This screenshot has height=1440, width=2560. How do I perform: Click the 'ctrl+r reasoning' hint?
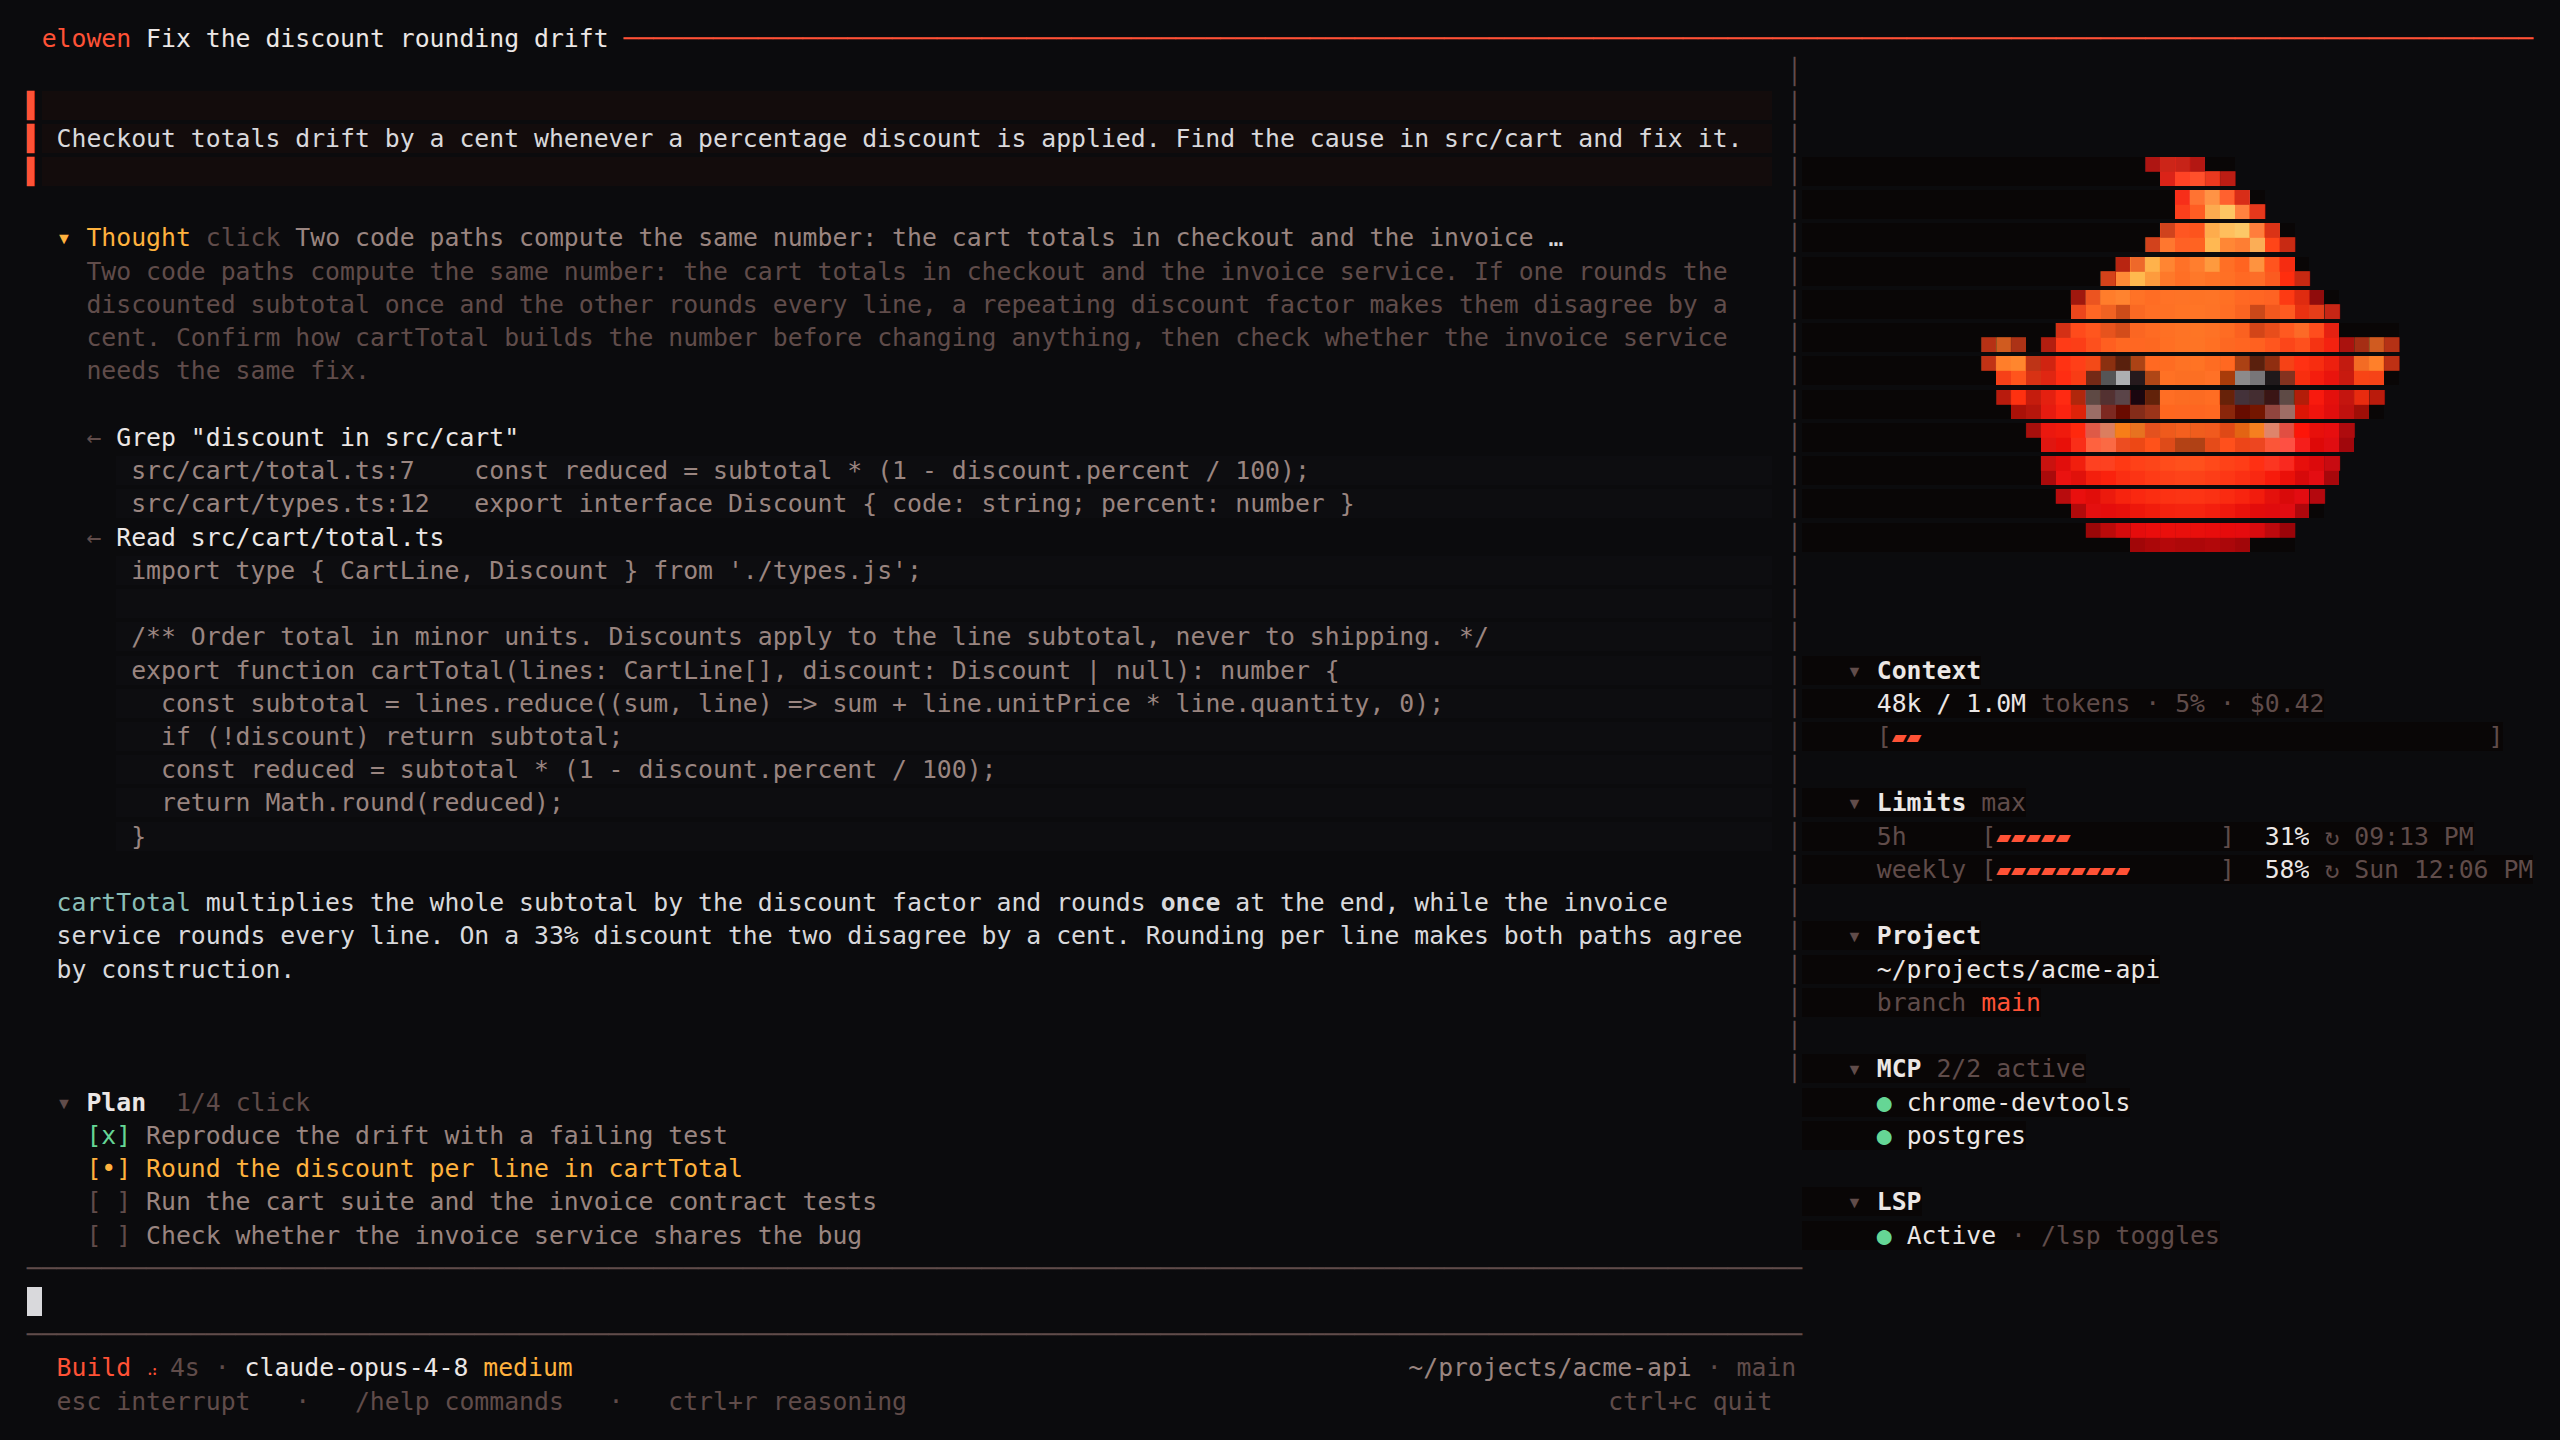pos(787,1402)
